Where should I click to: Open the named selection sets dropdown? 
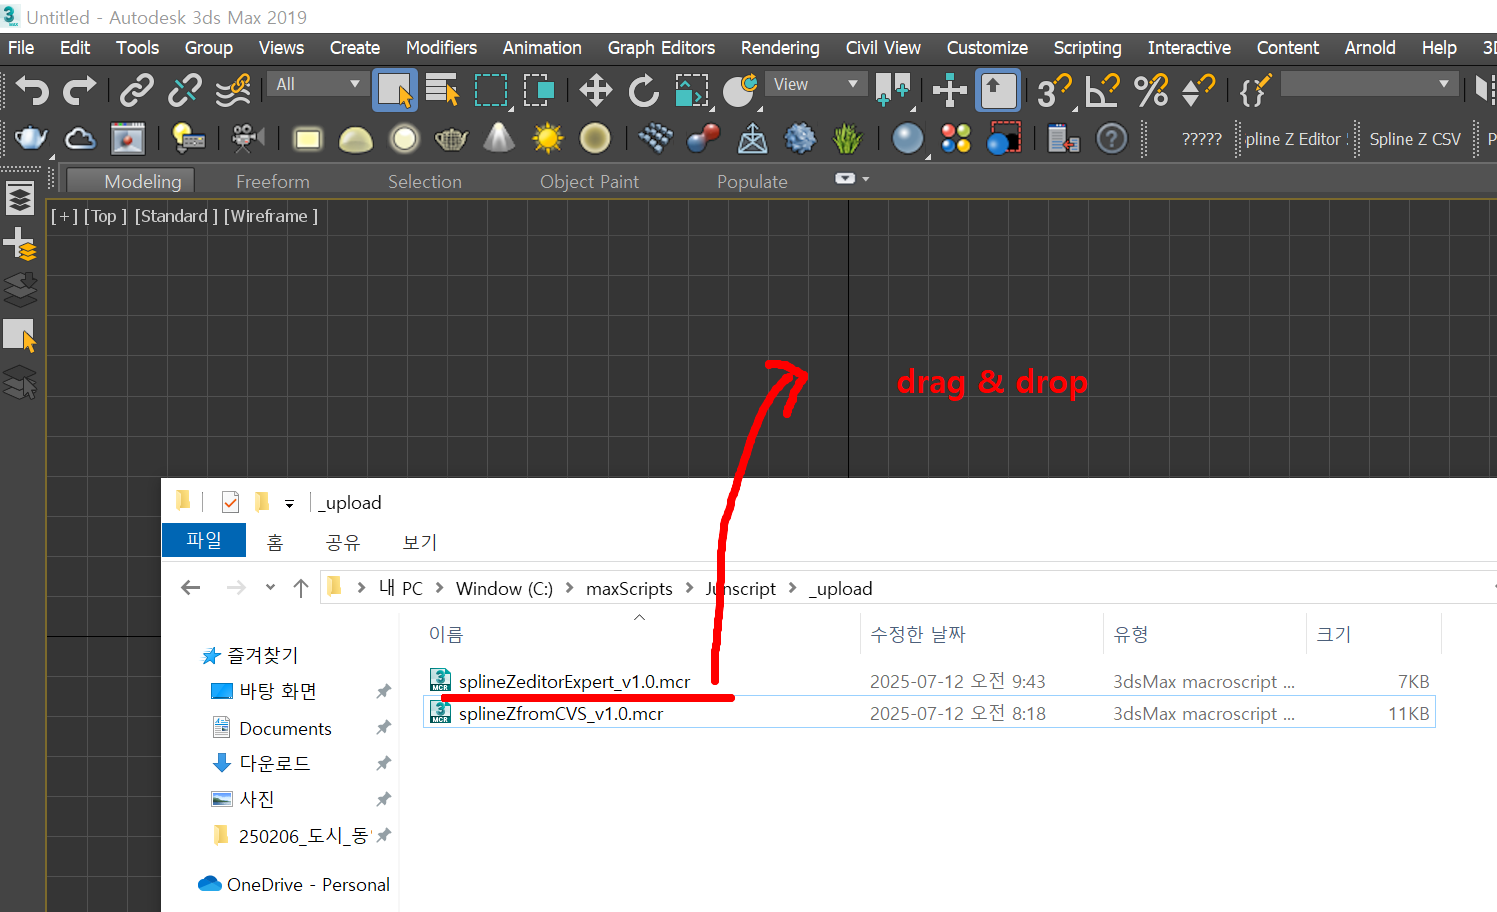1368,84
